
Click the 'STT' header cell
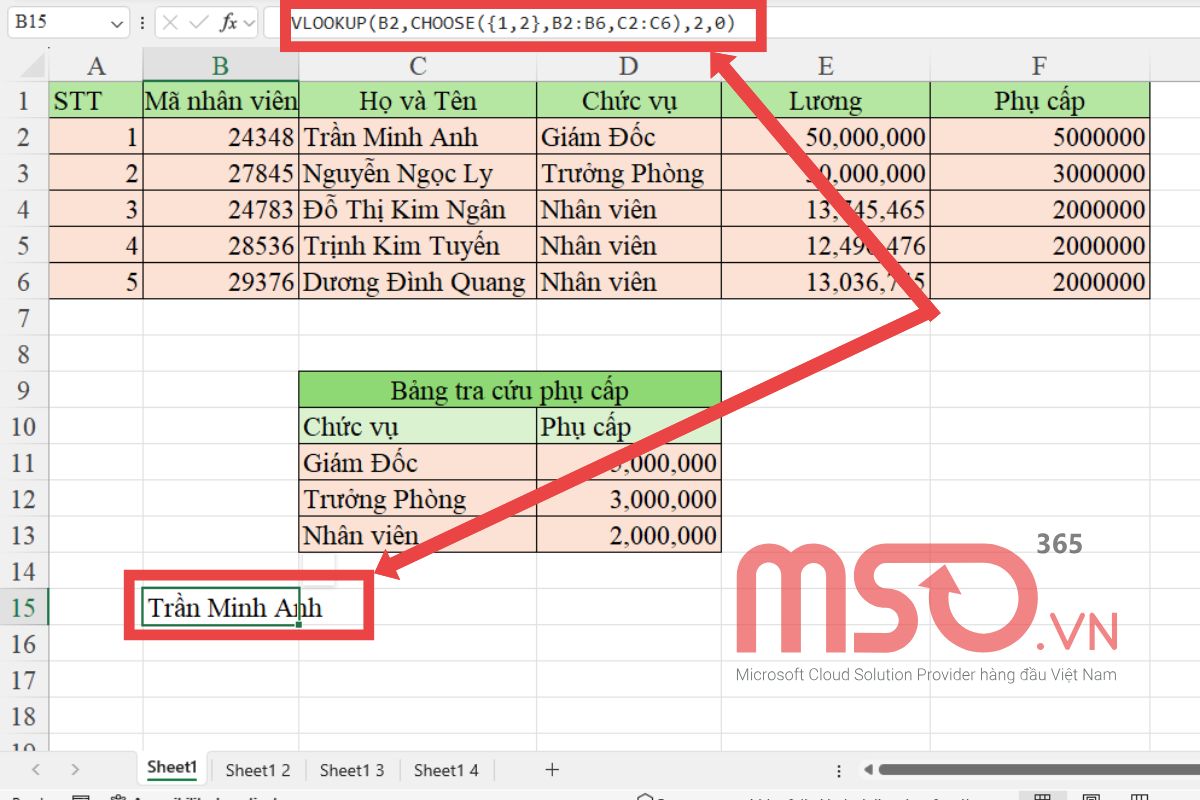(x=96, y=101)
